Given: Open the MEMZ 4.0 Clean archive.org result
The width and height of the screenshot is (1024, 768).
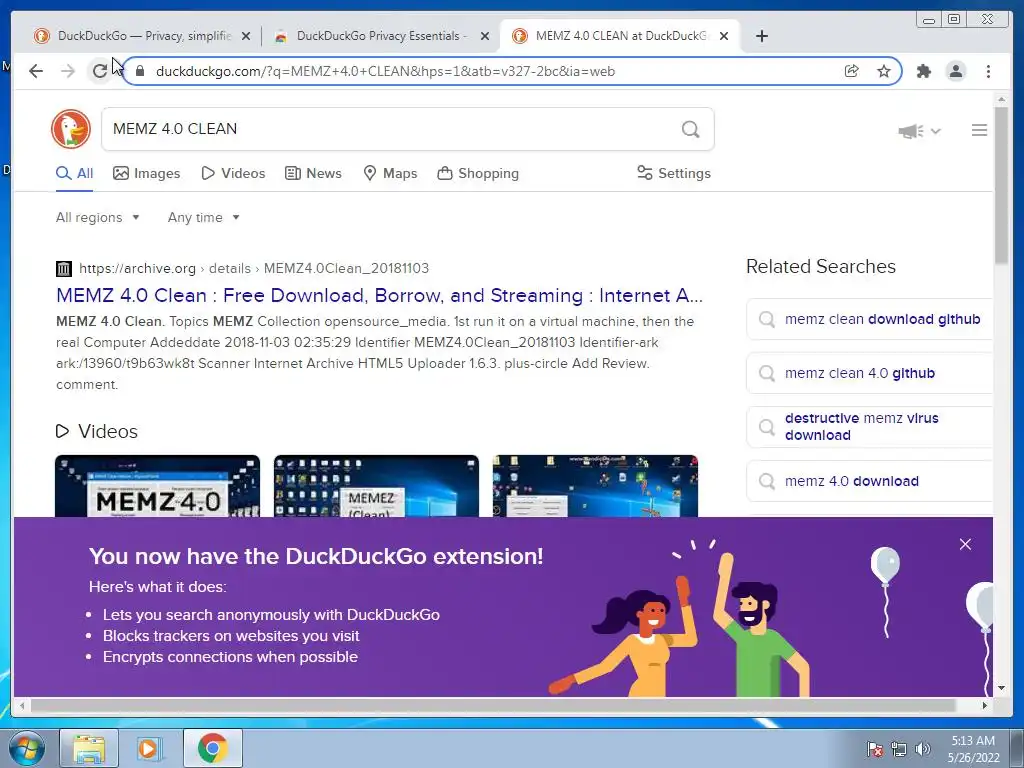Looking at the screenshot, I should (379, 295).
